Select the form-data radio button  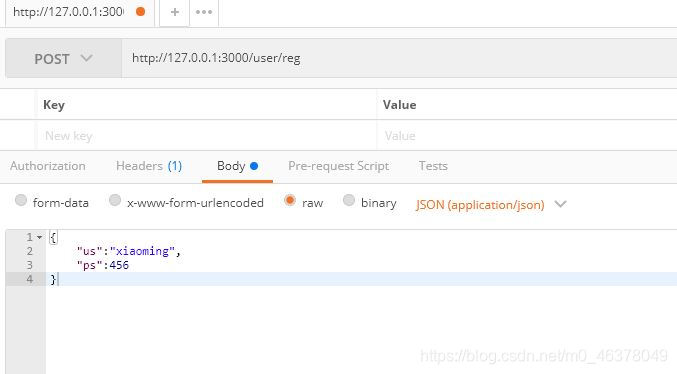(x=21, y=200)
